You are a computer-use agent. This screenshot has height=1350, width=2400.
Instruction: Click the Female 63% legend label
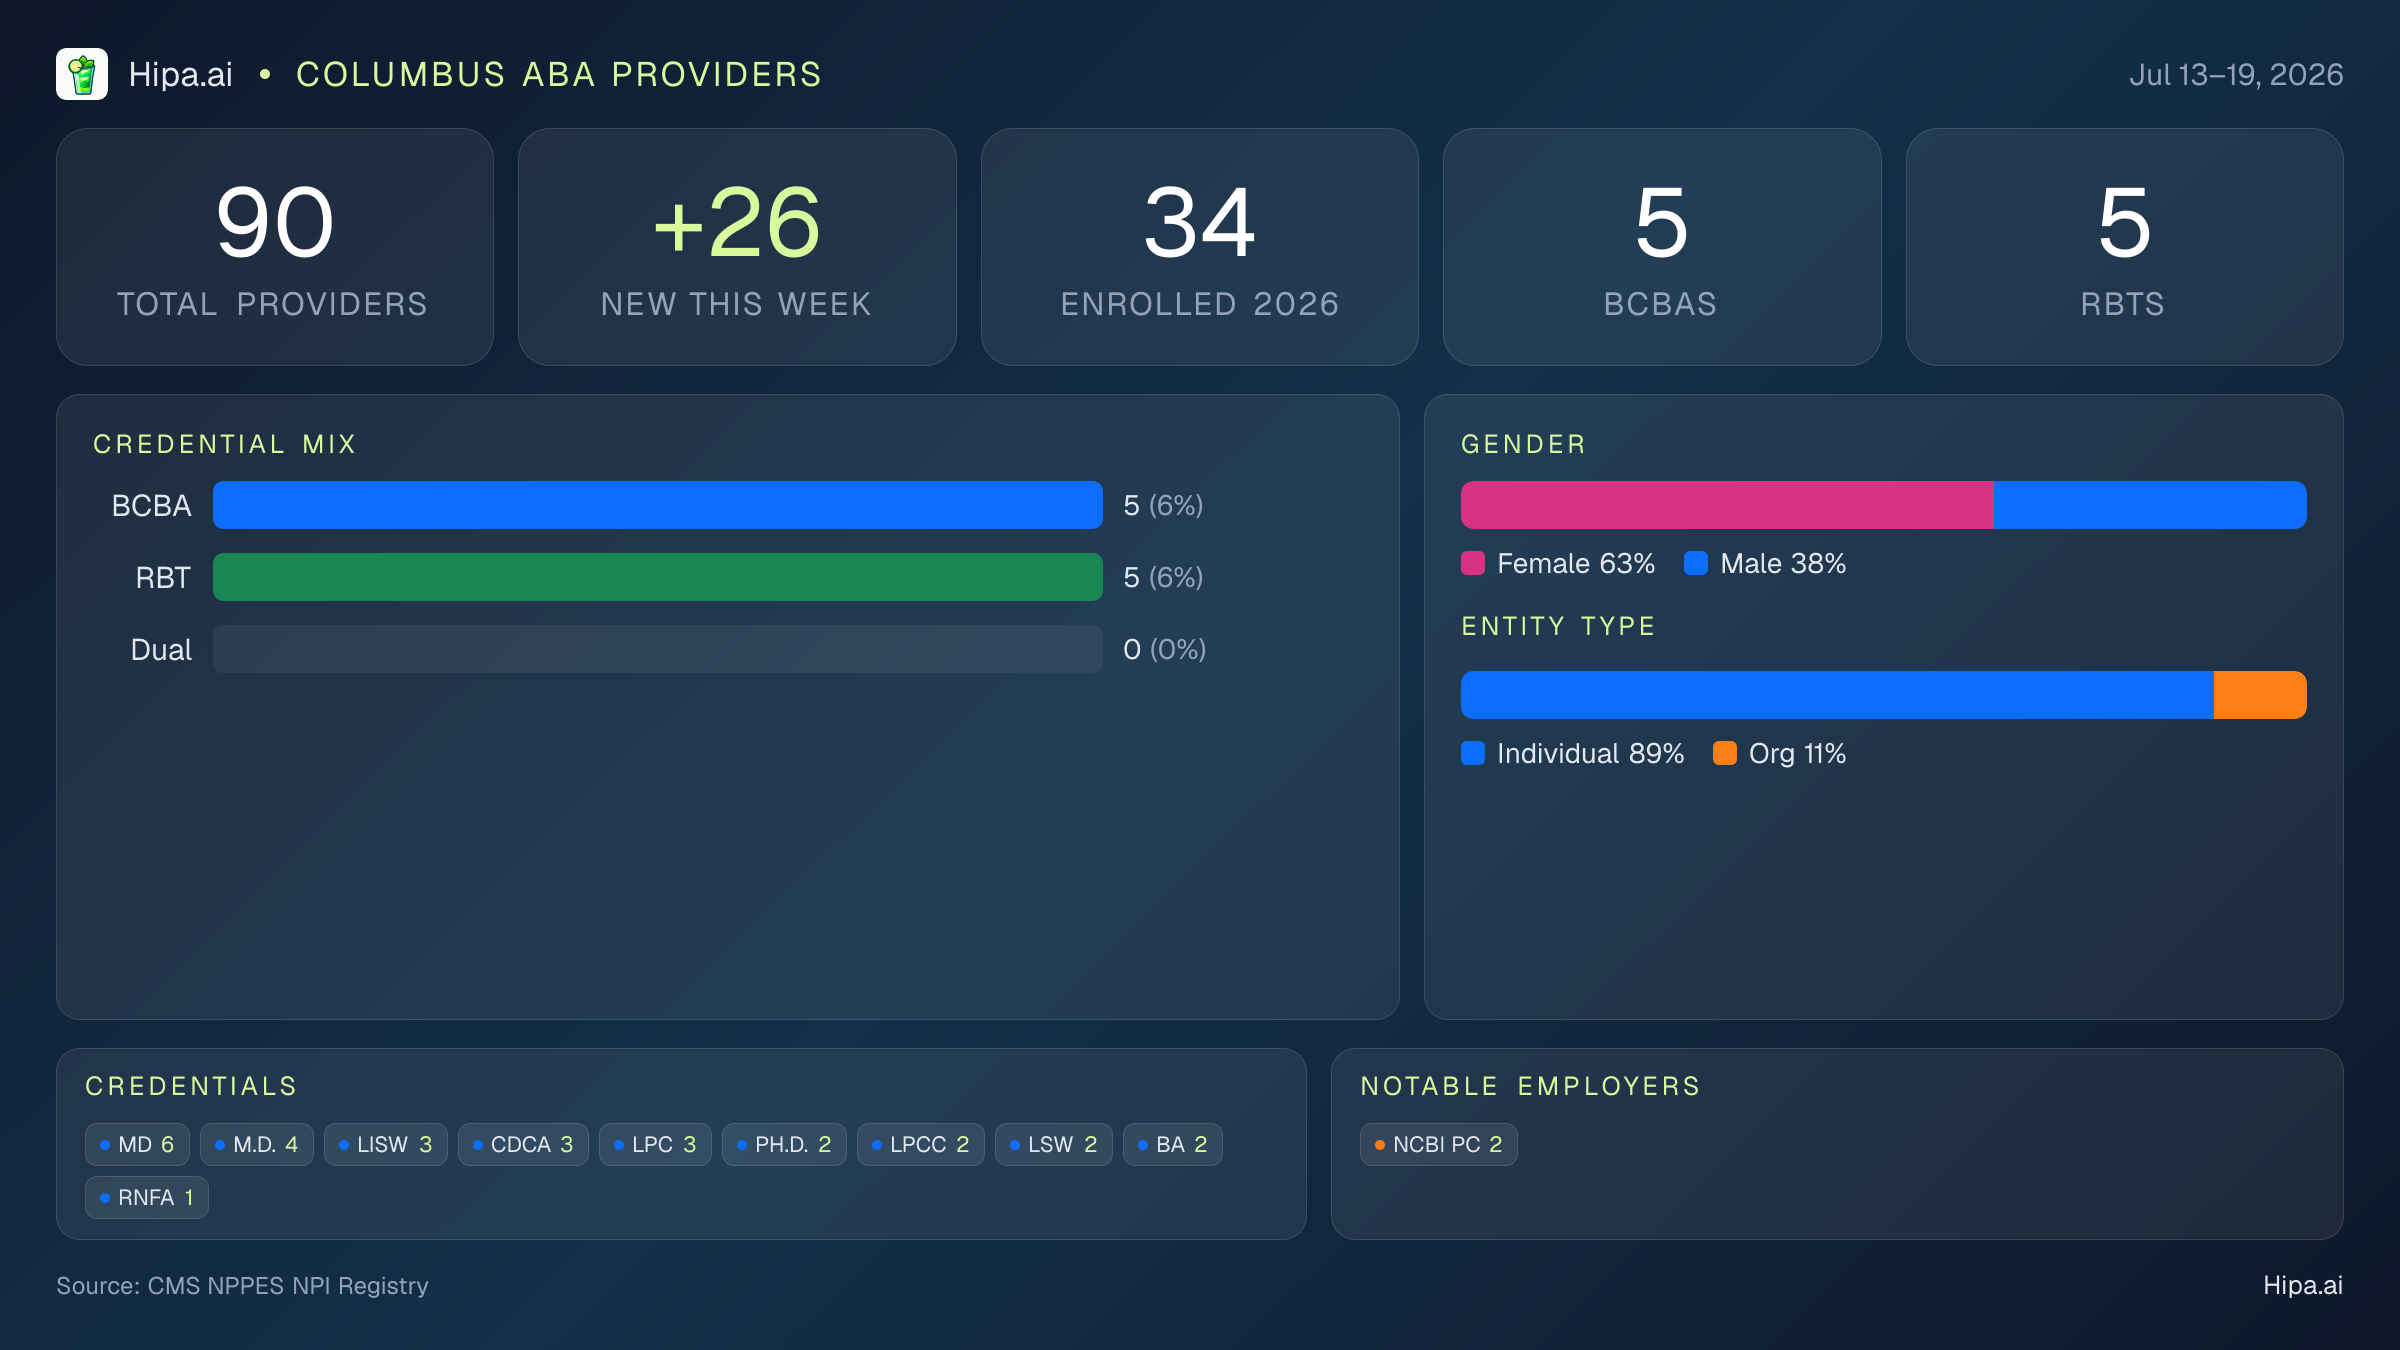1576,564
